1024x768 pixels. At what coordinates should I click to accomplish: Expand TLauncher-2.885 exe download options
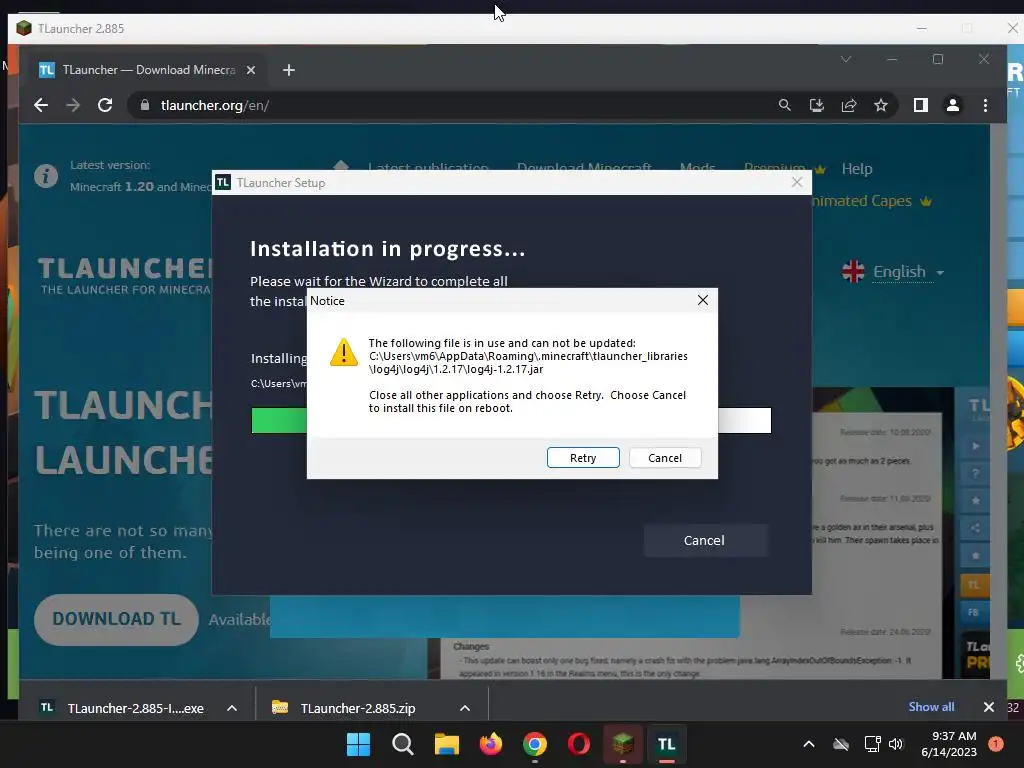(x=232, y=708)
